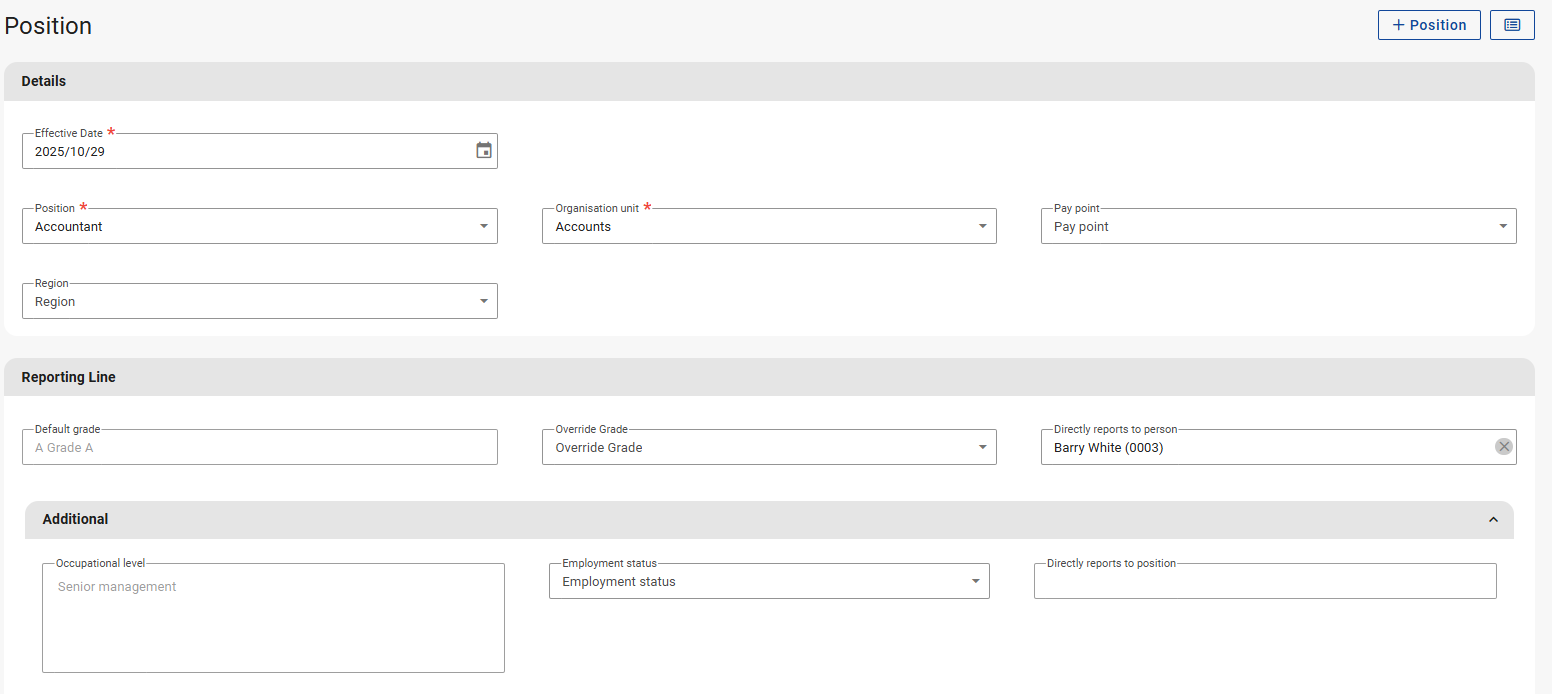Clear the Directly reports to person field
Screen dimensions: 1552x694
[1503, 447]
